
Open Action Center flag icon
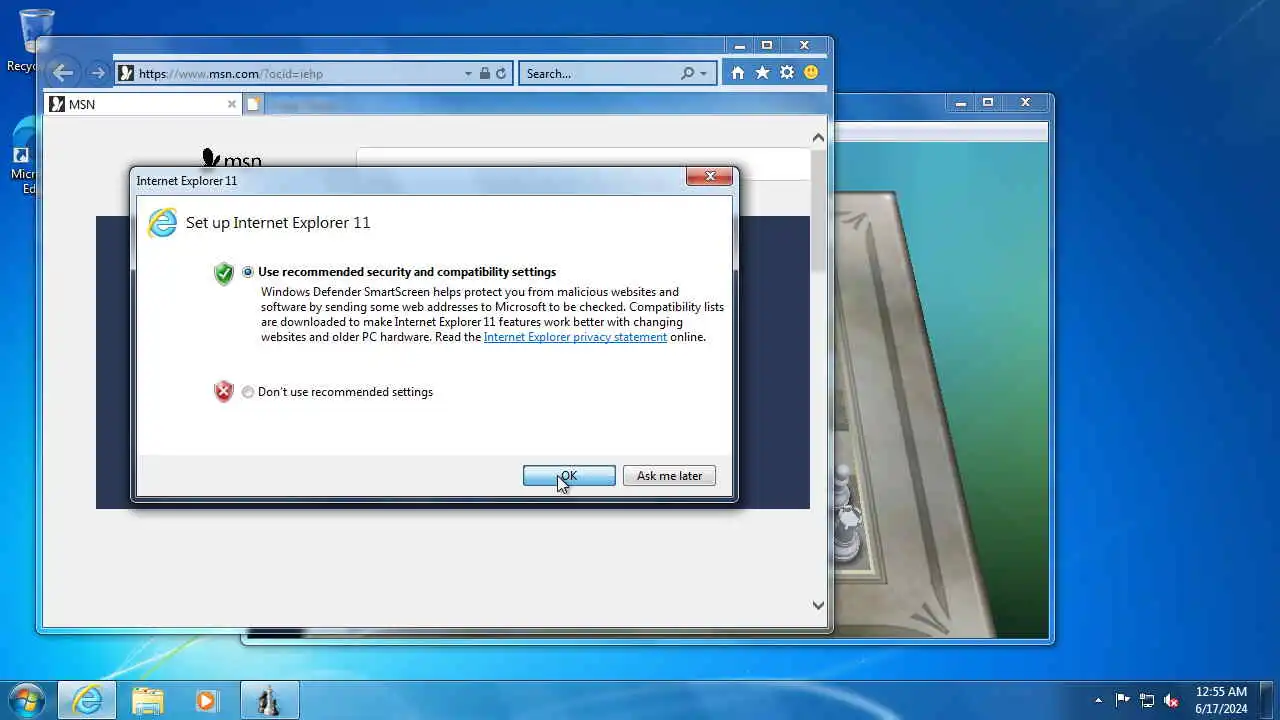1122,700
